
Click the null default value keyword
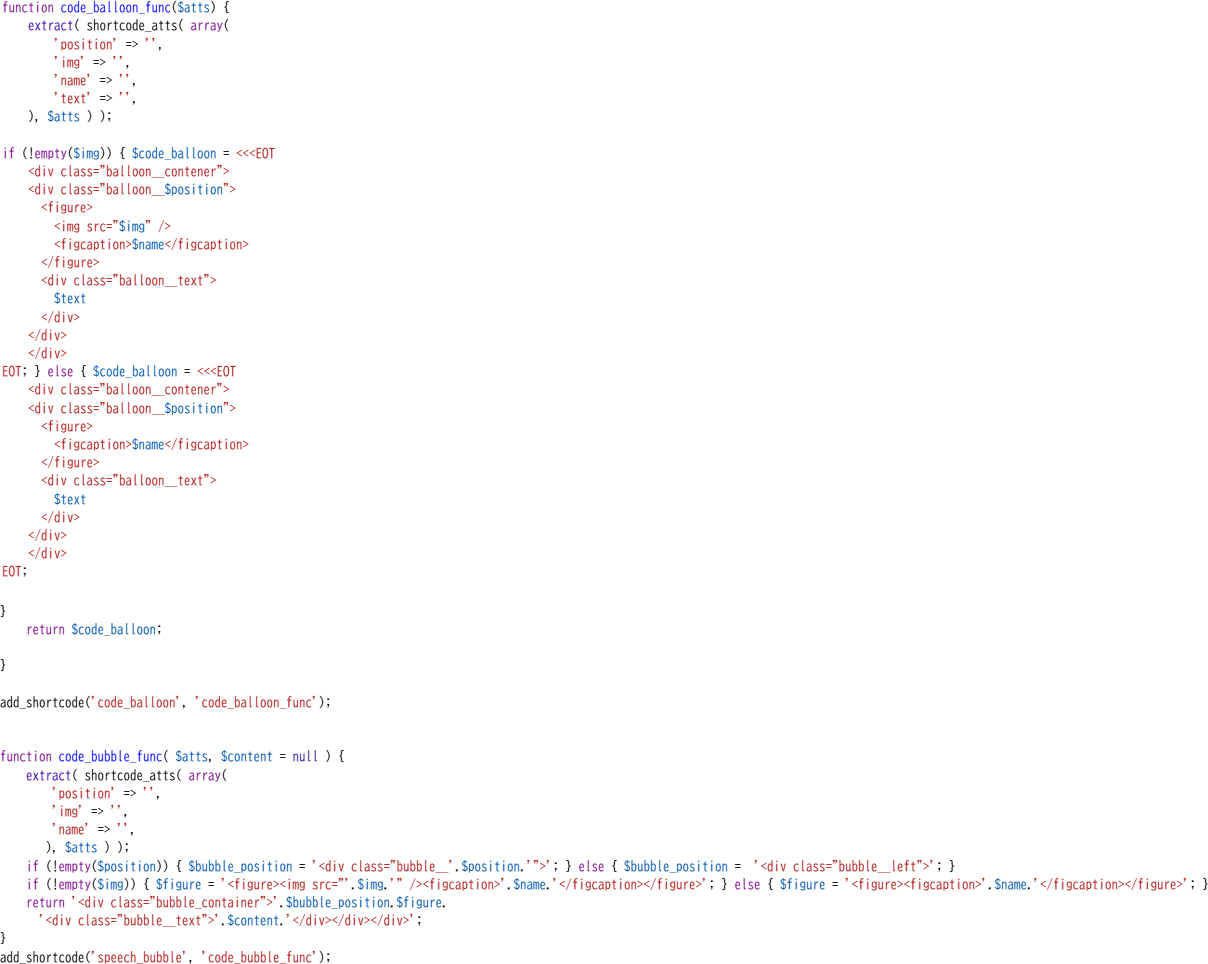click(305, 757)
